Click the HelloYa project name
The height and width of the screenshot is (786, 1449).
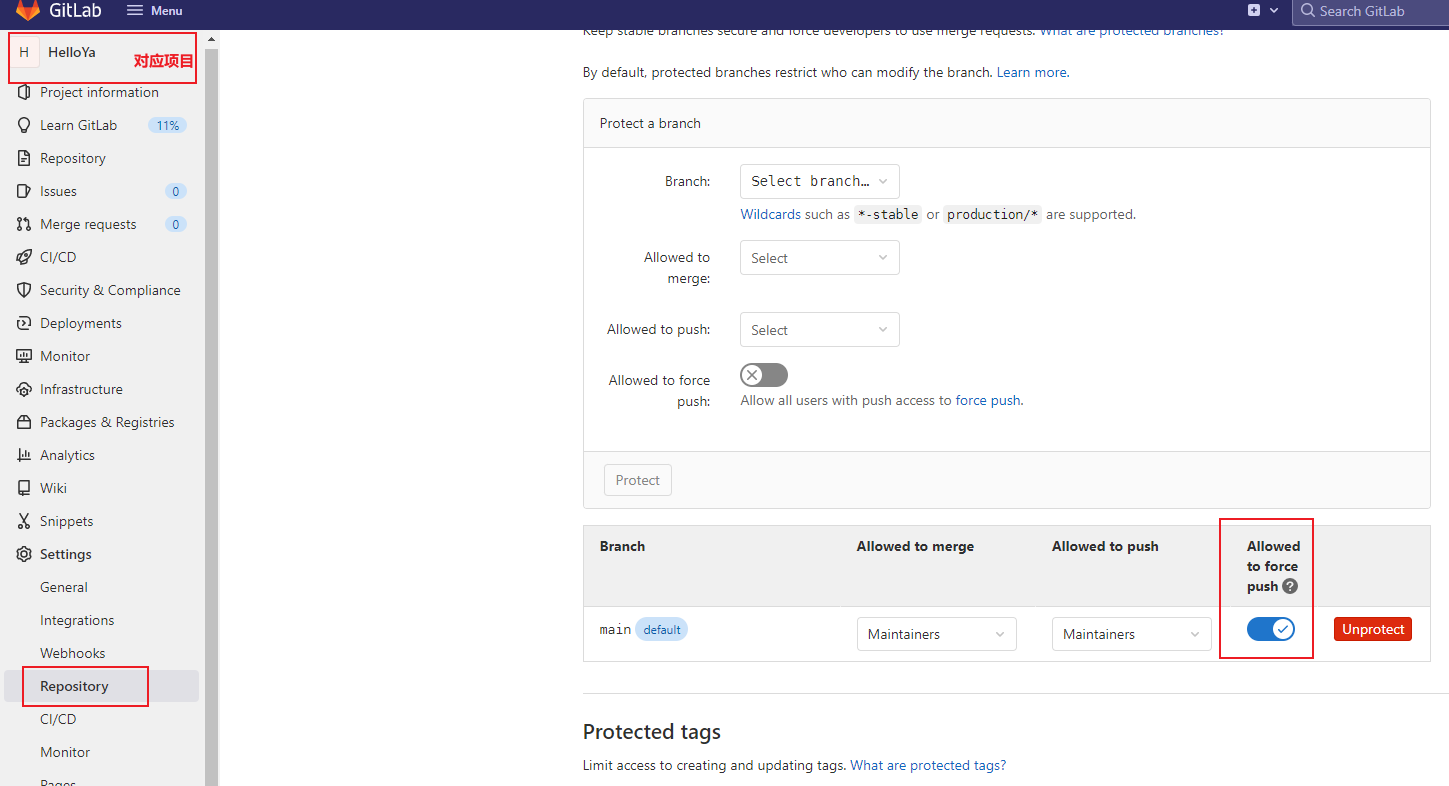[72, 52]
